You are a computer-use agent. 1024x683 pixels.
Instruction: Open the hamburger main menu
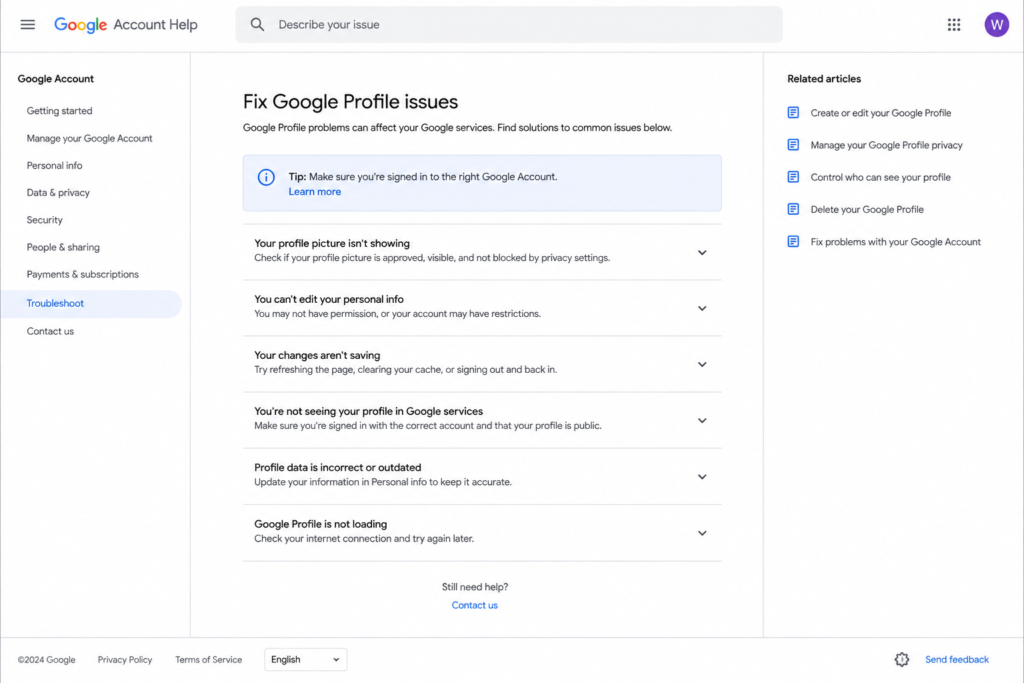pos(27,25)
